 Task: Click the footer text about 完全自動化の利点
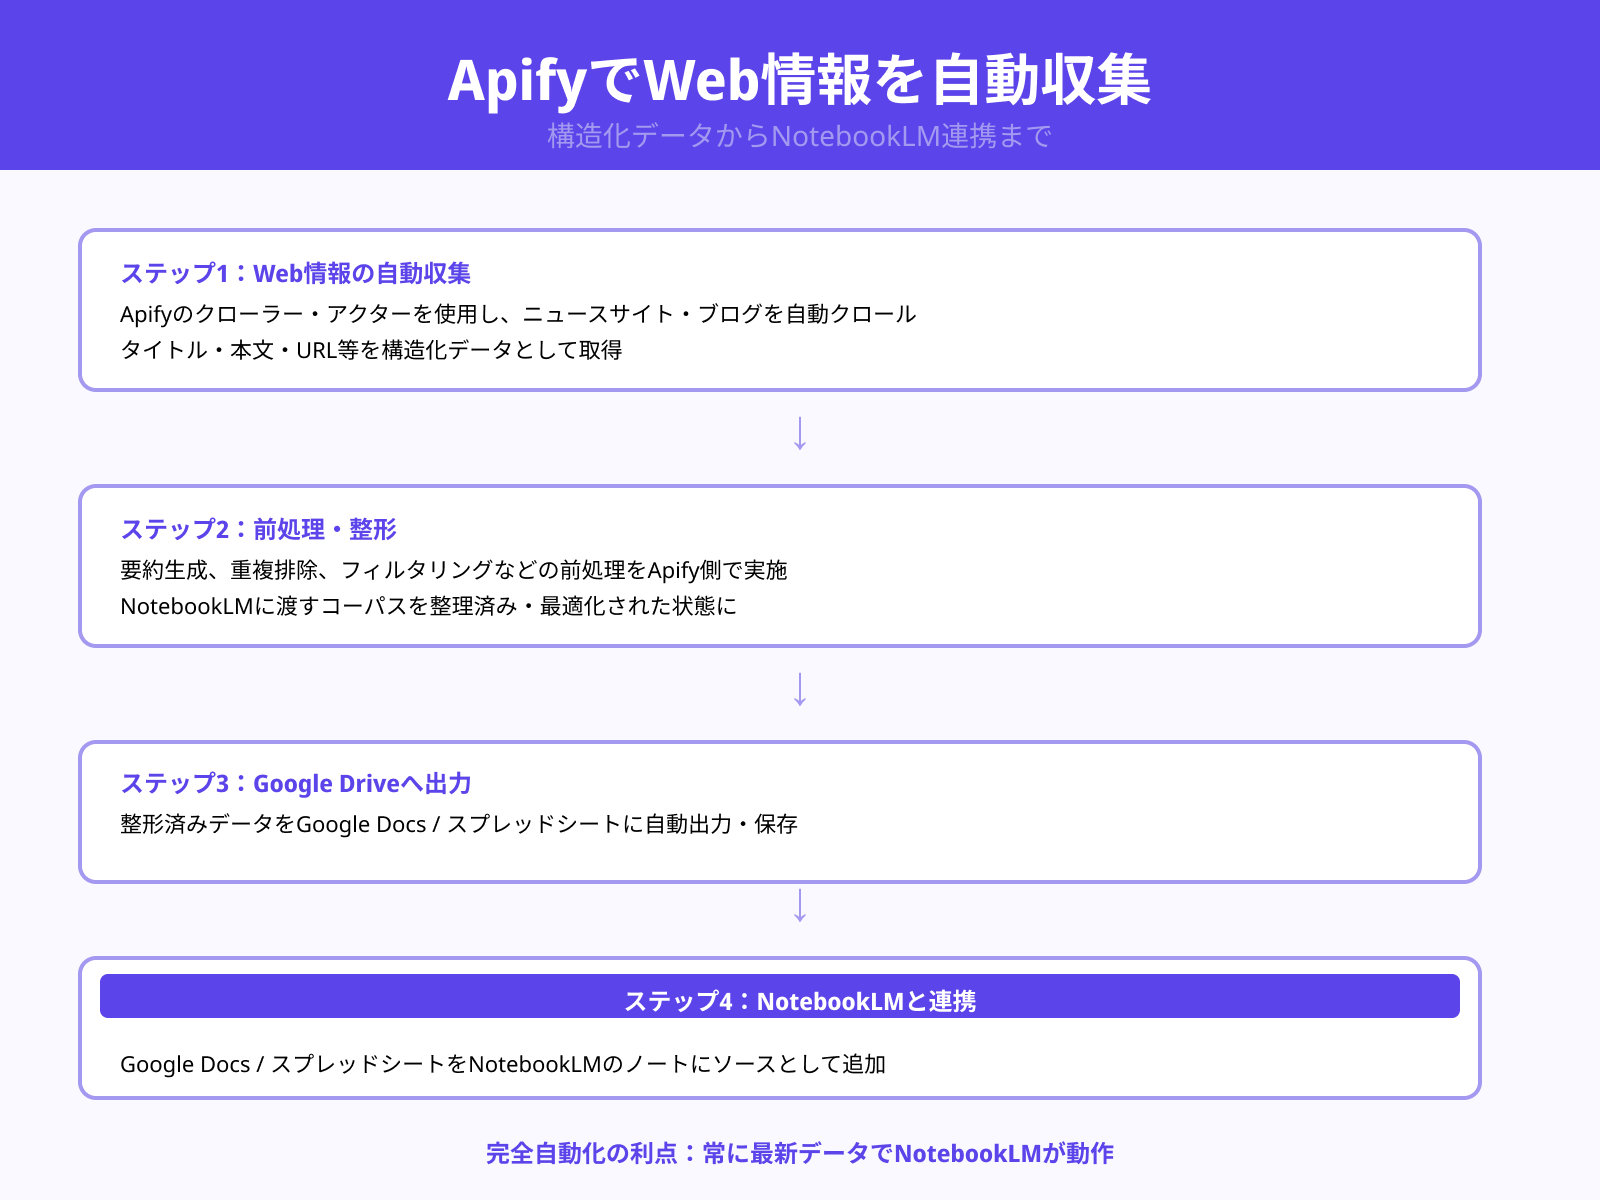pos(800,1152)
